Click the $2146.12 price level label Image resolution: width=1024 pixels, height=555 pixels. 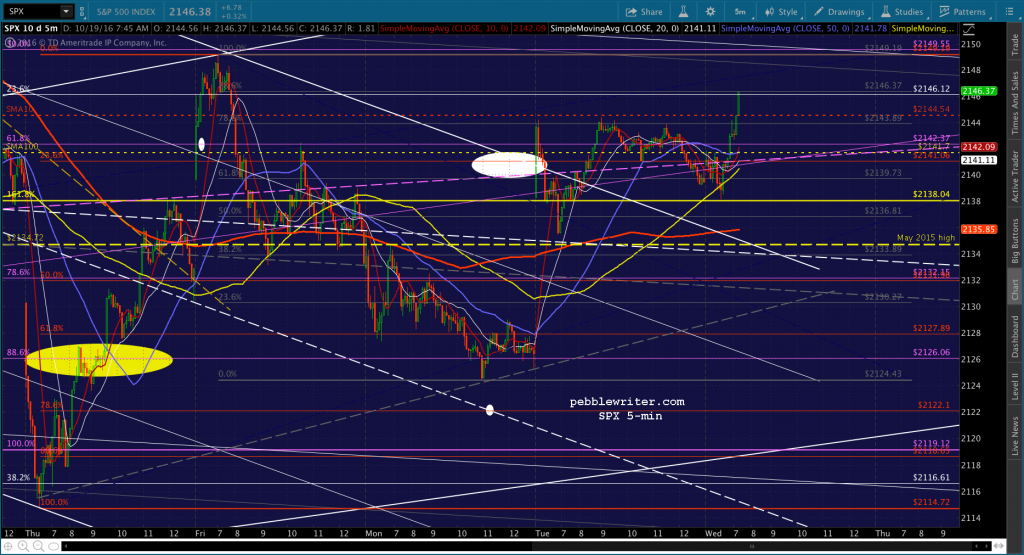pyautogui.click(x=931, y=89)
